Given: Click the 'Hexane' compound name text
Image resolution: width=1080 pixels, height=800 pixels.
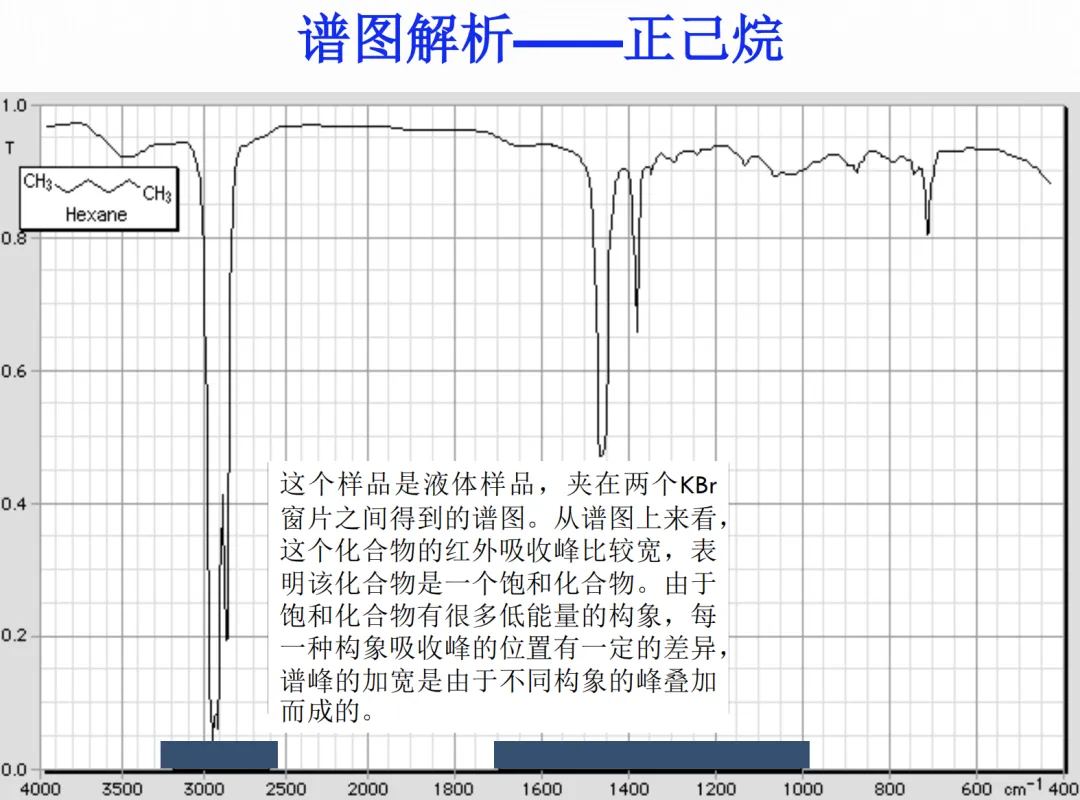Looking at the screenshot, I should coord(96,215).
